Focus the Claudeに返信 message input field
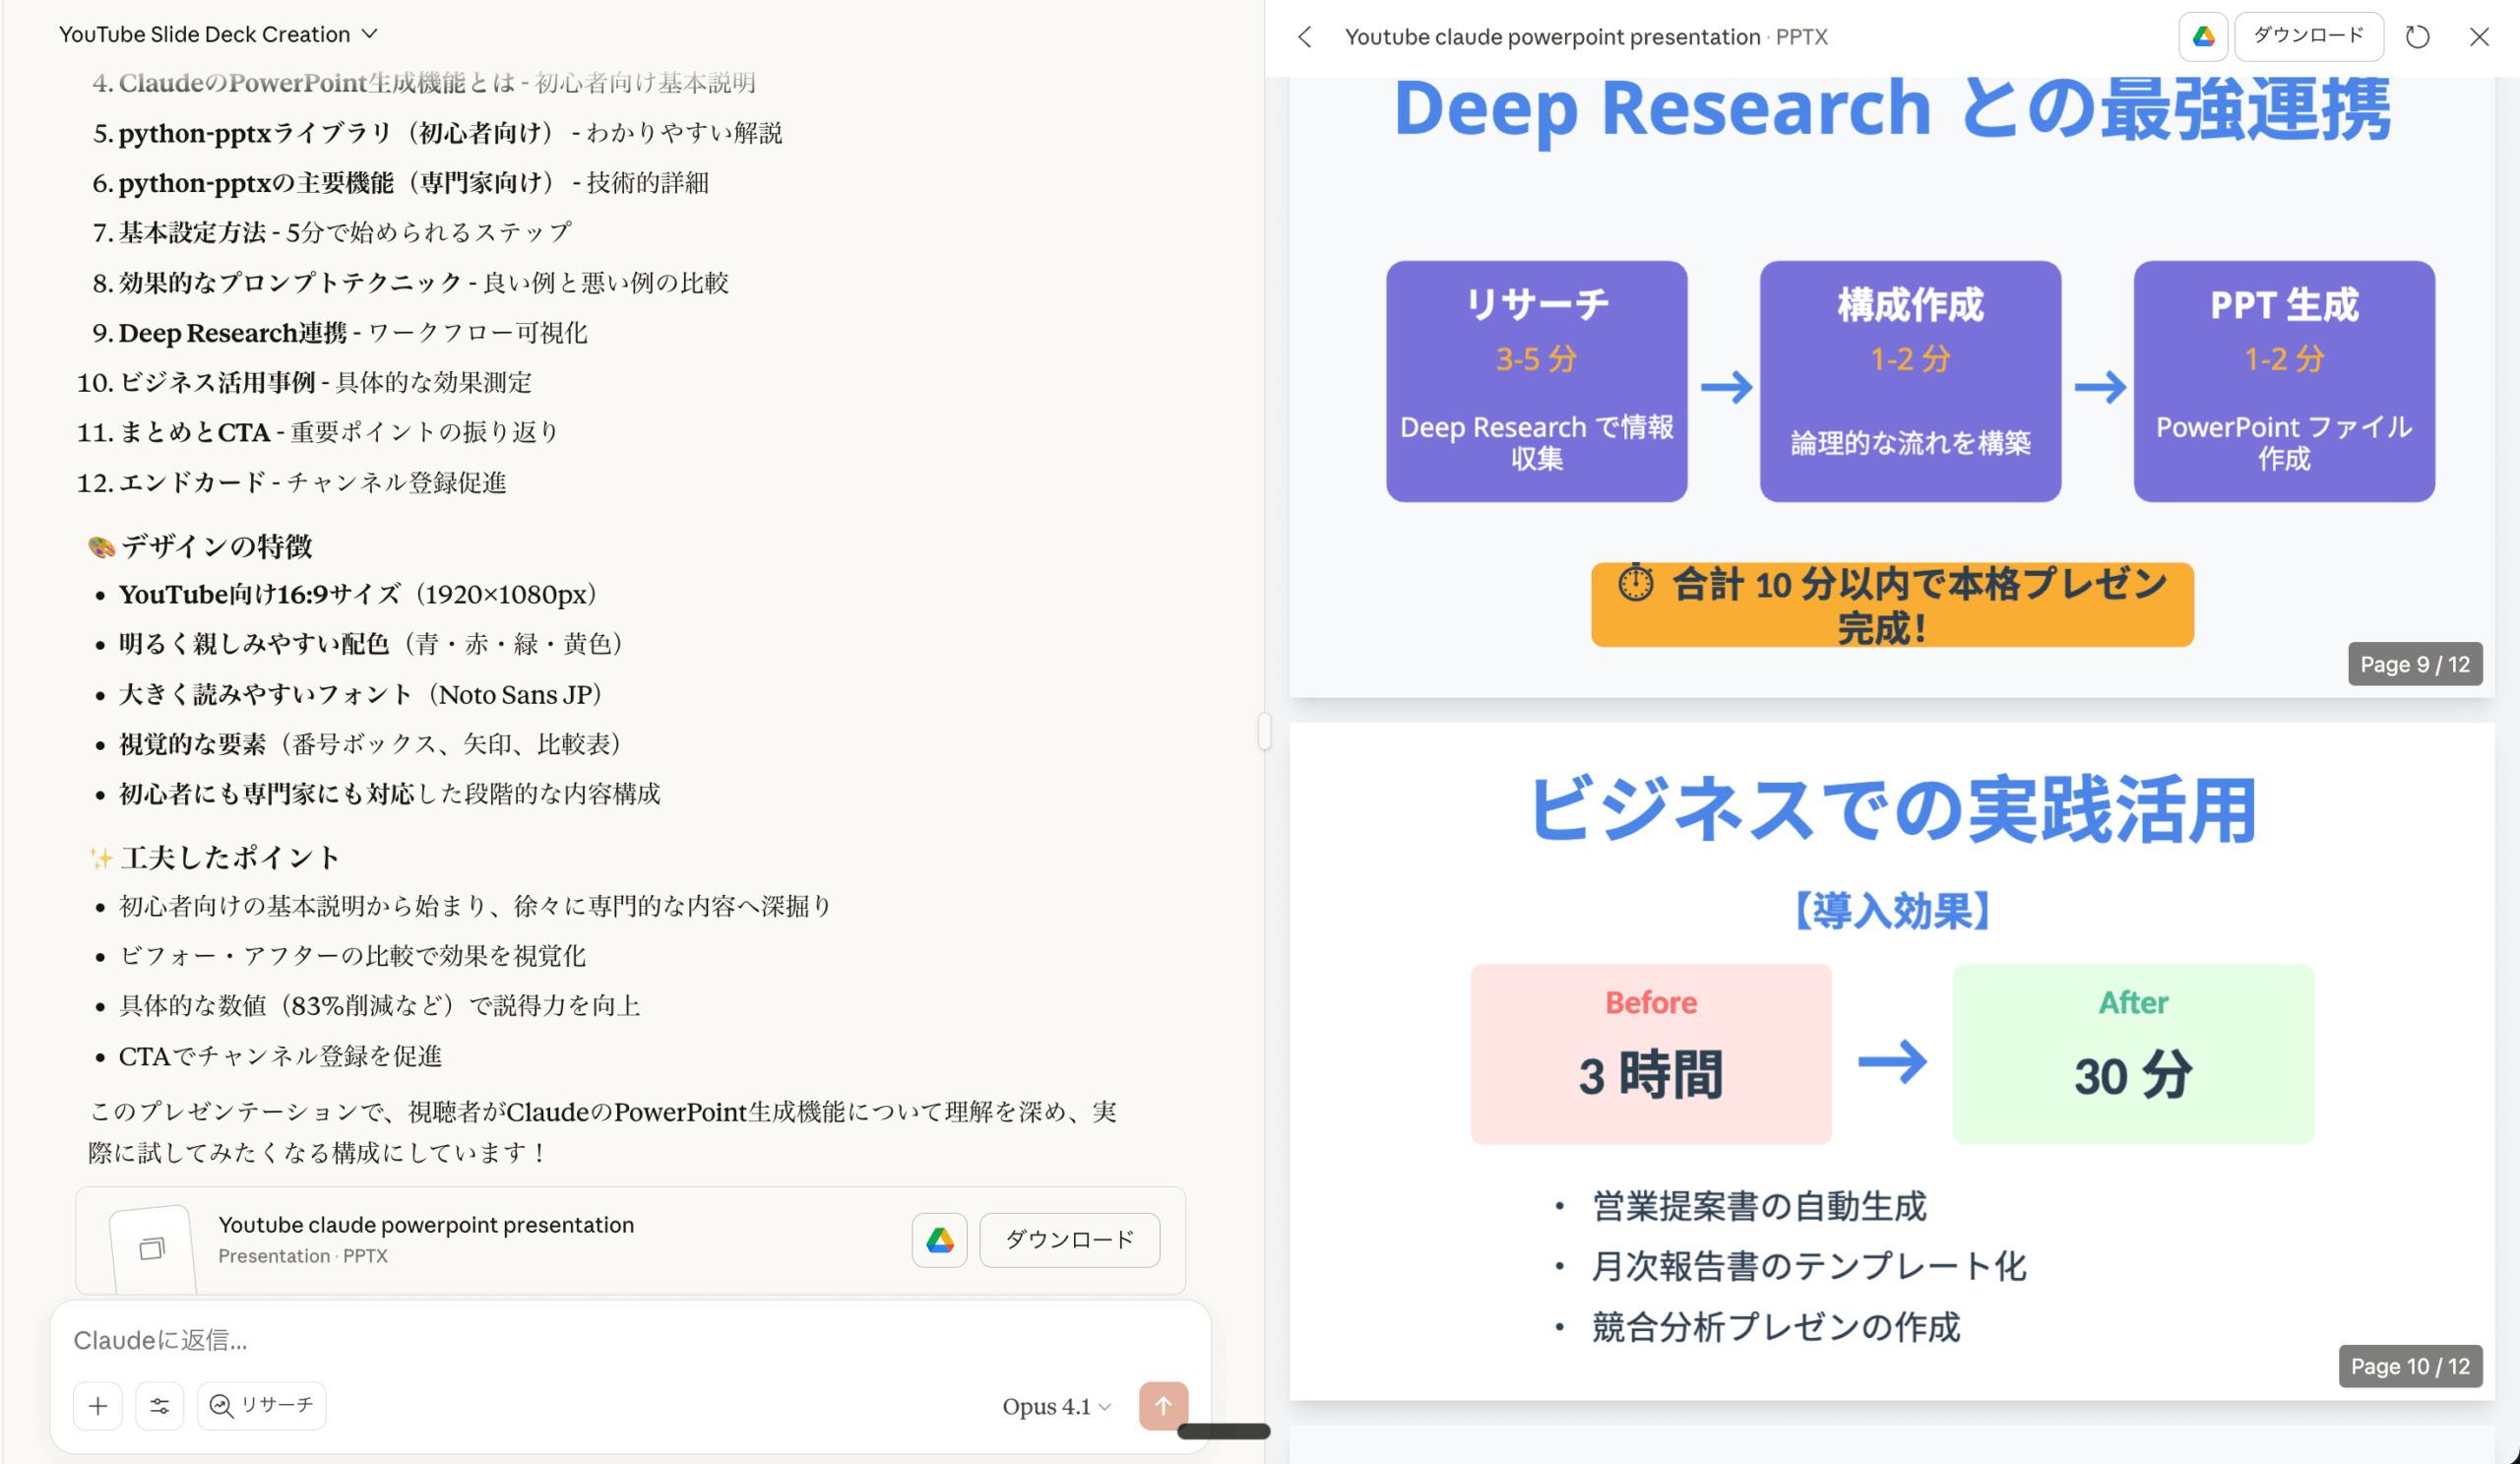This screenshot has height=1464, width=2520. coord(600,1340)
